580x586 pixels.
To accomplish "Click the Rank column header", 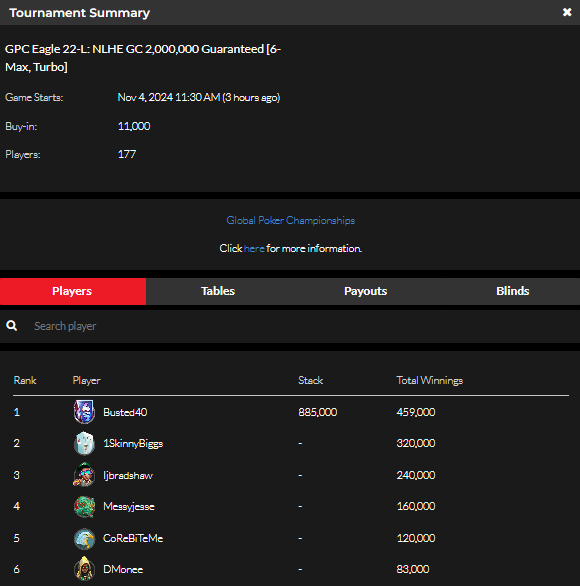I will (x=25, y=380).
